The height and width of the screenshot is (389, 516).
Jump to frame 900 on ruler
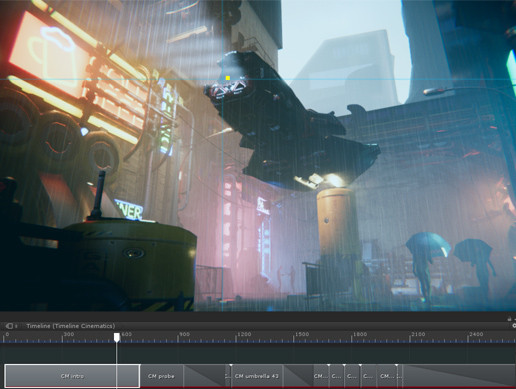point(184,334)
